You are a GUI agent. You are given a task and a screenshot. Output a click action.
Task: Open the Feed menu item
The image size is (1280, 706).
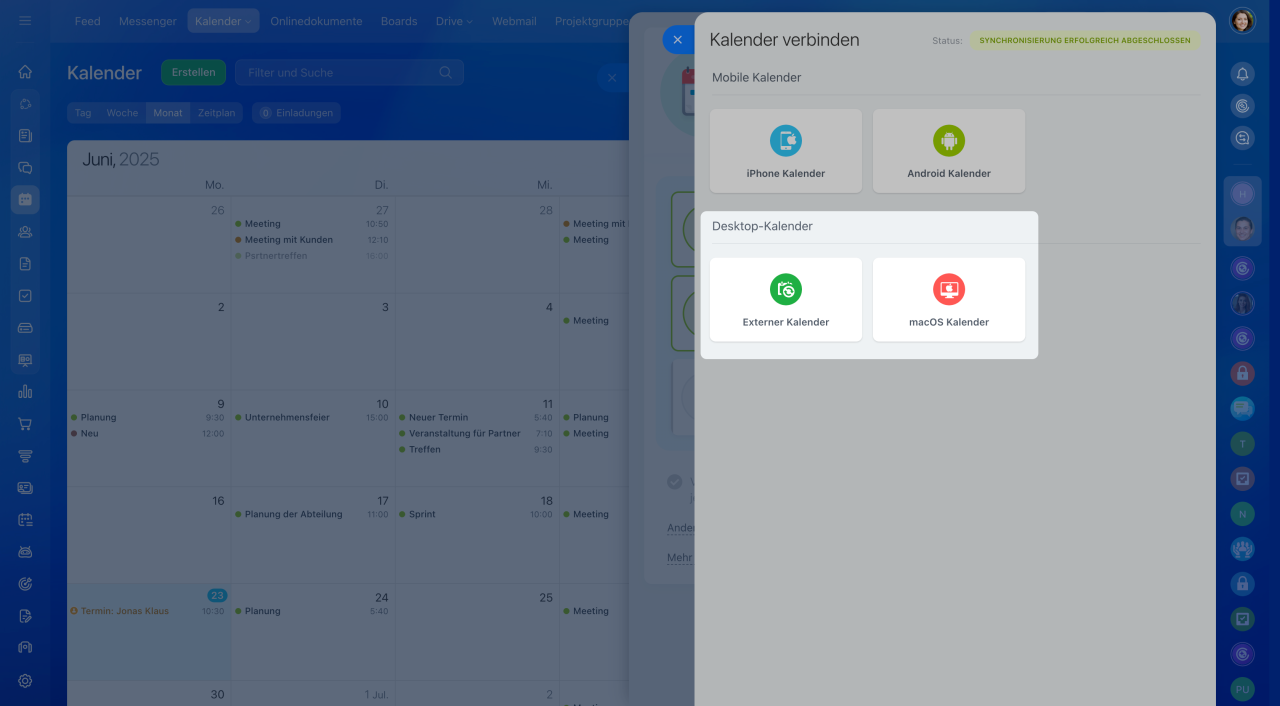[88, 21]
